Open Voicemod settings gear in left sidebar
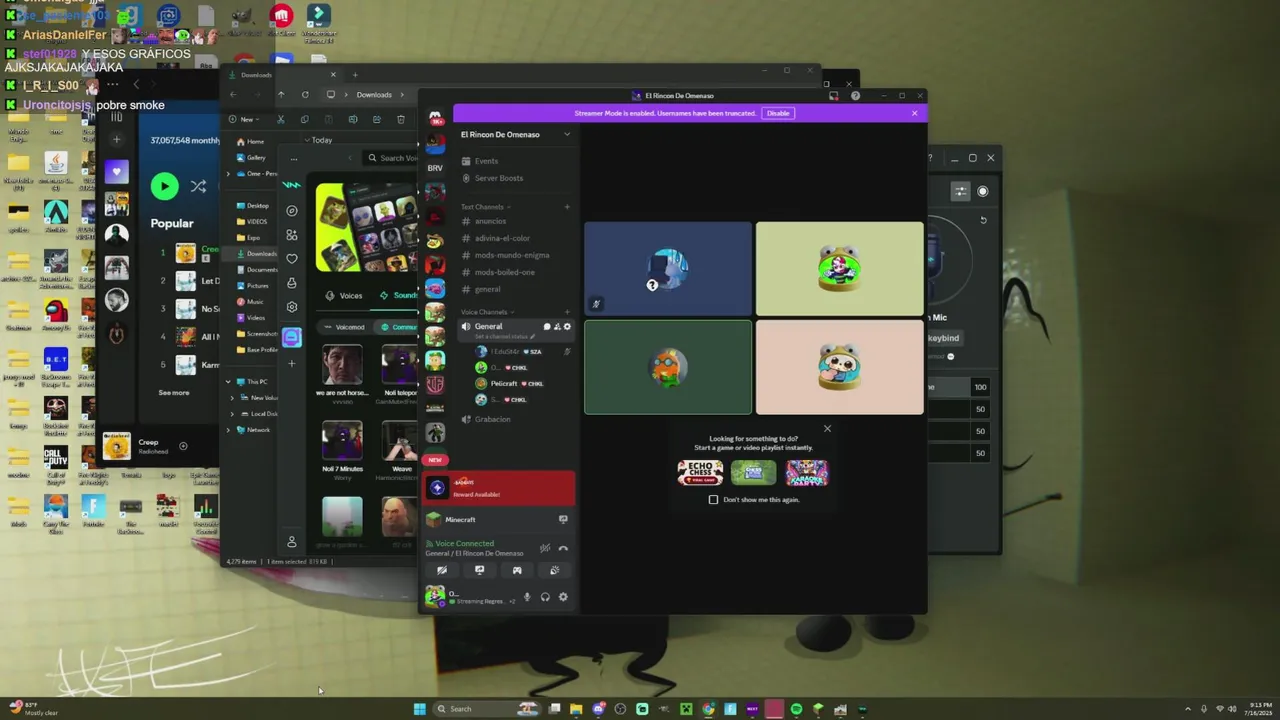The width and height of the screenshot is (1280, 720). pos(292,307)
